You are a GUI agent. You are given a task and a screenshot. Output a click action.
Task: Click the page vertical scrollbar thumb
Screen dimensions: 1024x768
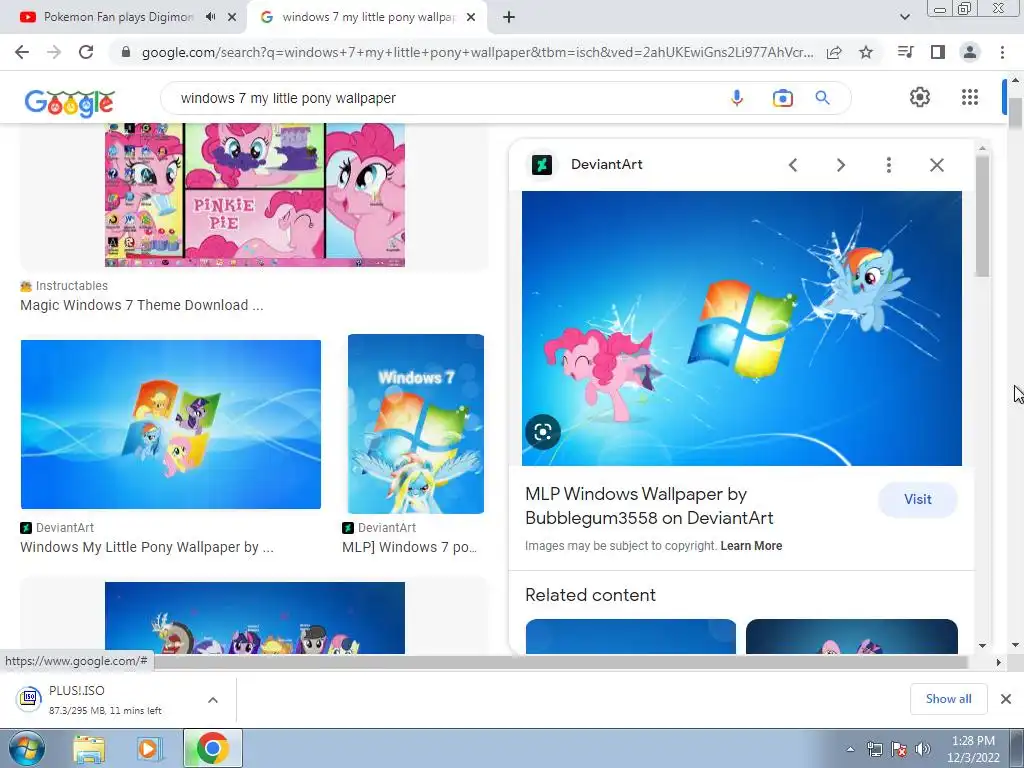1015,112
